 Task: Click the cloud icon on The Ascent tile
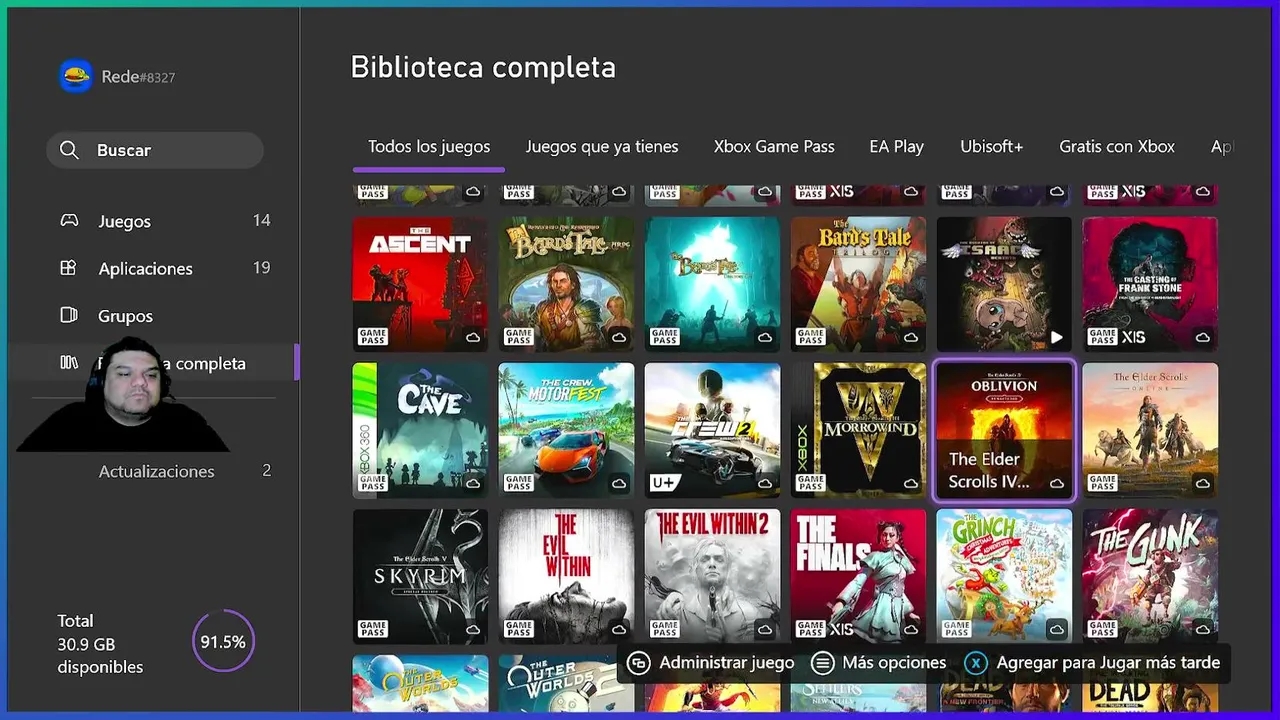[x=473, y=337]
